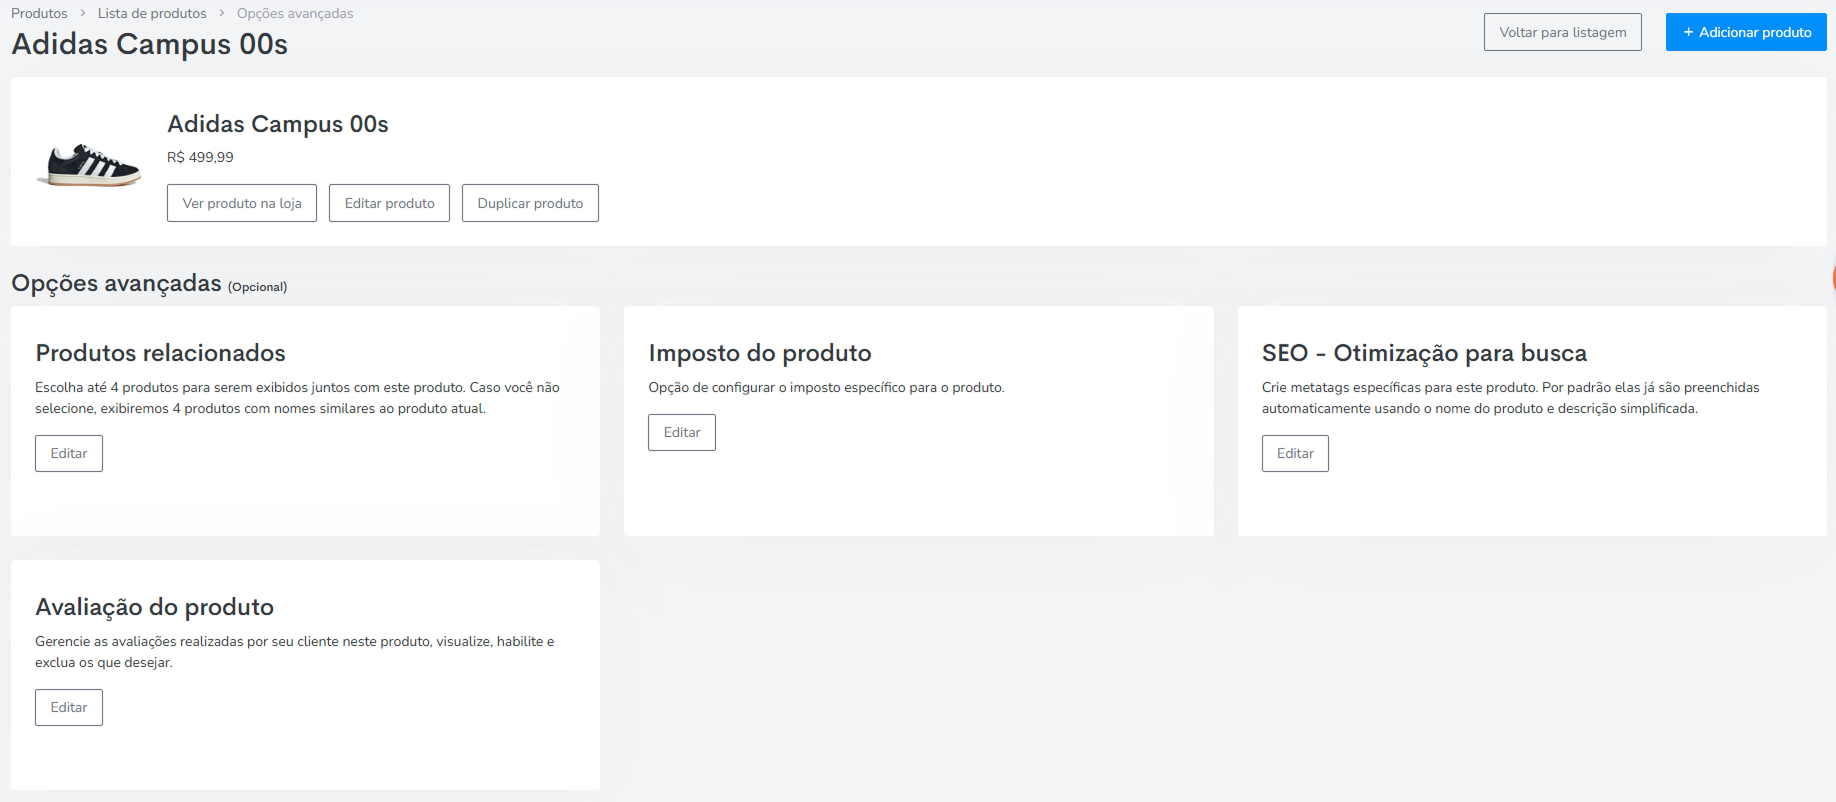This screenshot has width=1836, height=802.
Task: Click the (Opcional) label
Action: pyautogui.click(x=257, y=287)
